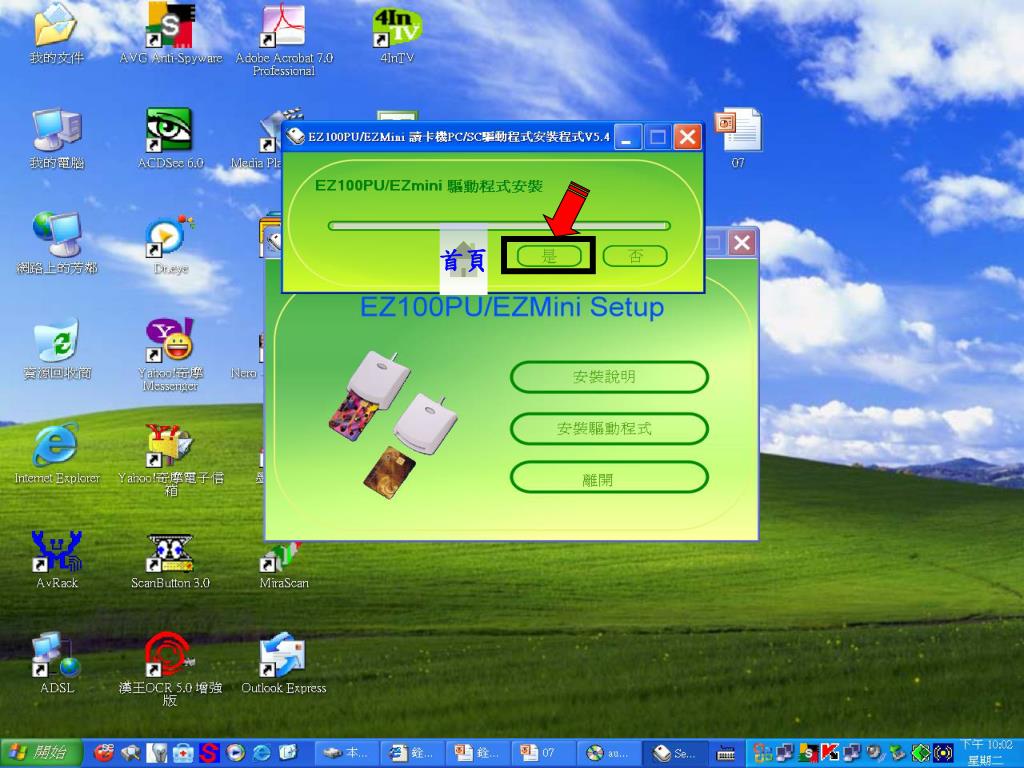Open the 我的文件 desktop folder
The height and width of the screenshot is (768, 1024).
56,34
